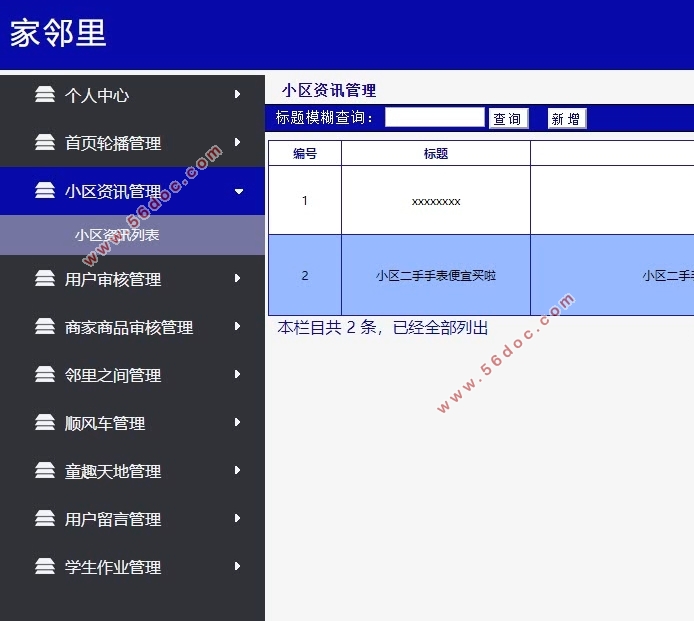Screen dimensions: 694x621
Task: Expand the 用户留言管理 arrow
Action: coord(237,519)
